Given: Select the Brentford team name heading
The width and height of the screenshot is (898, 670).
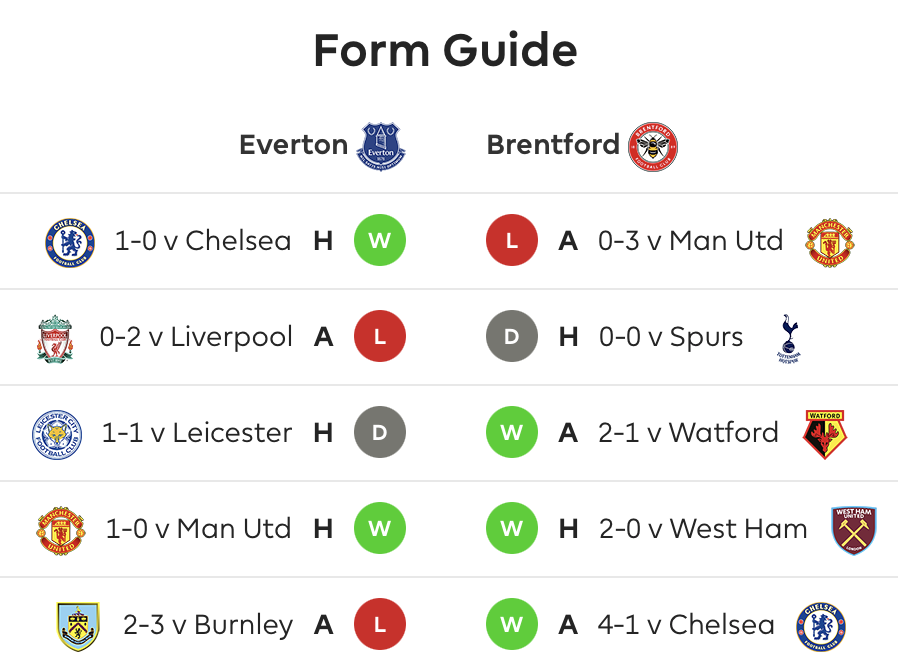Looking at the screenshot, I should click(x=553, y=144).
